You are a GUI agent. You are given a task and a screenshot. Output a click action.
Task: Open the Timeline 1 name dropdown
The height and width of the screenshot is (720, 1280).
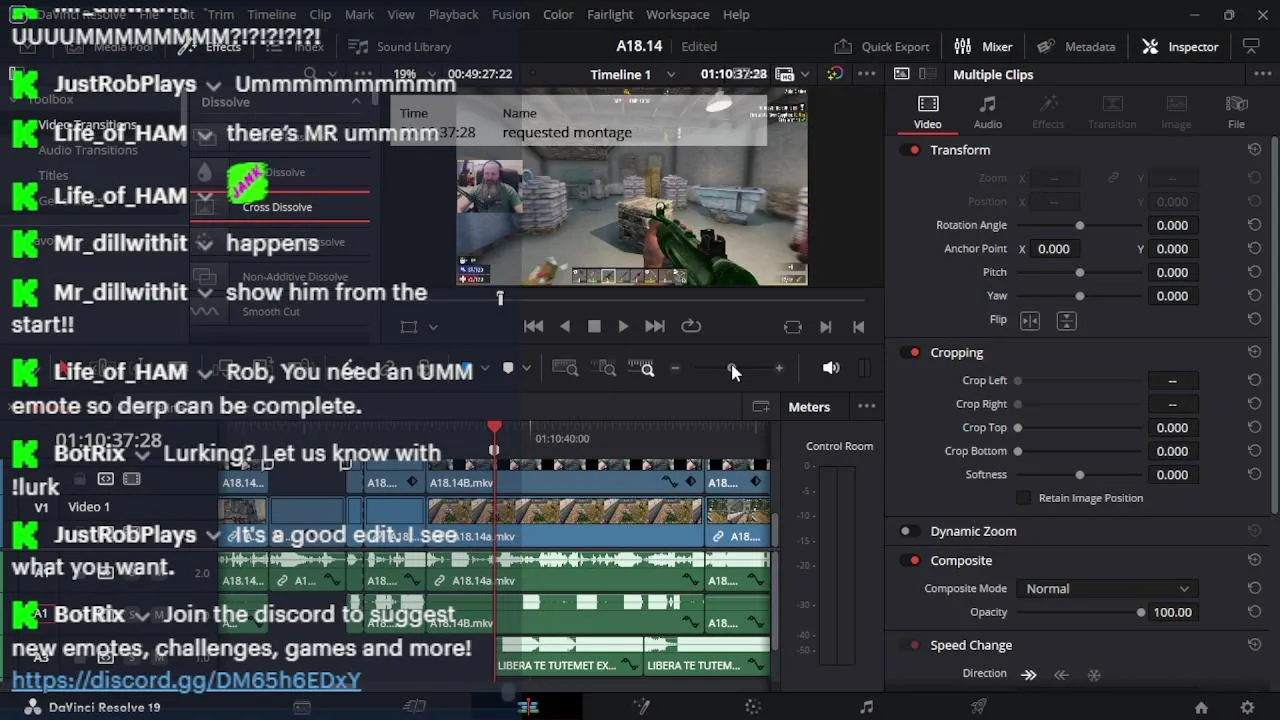[x=670, y=75]
